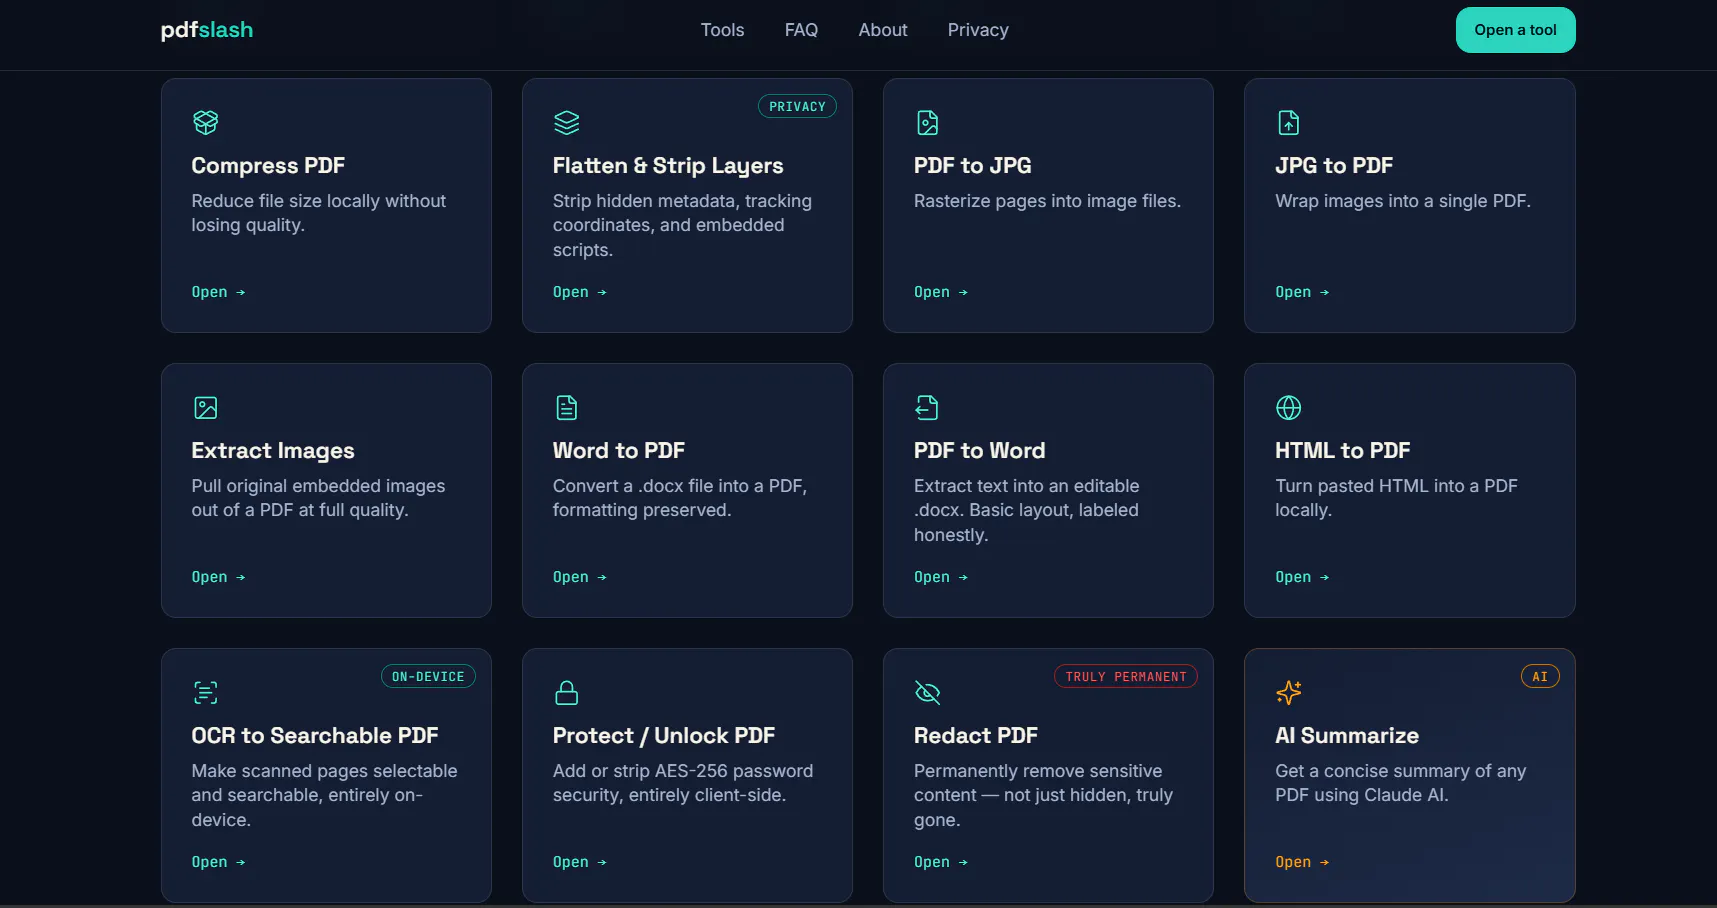Open the About navigation item
This screenshot has height=908, width=1717.
point(883,30)
